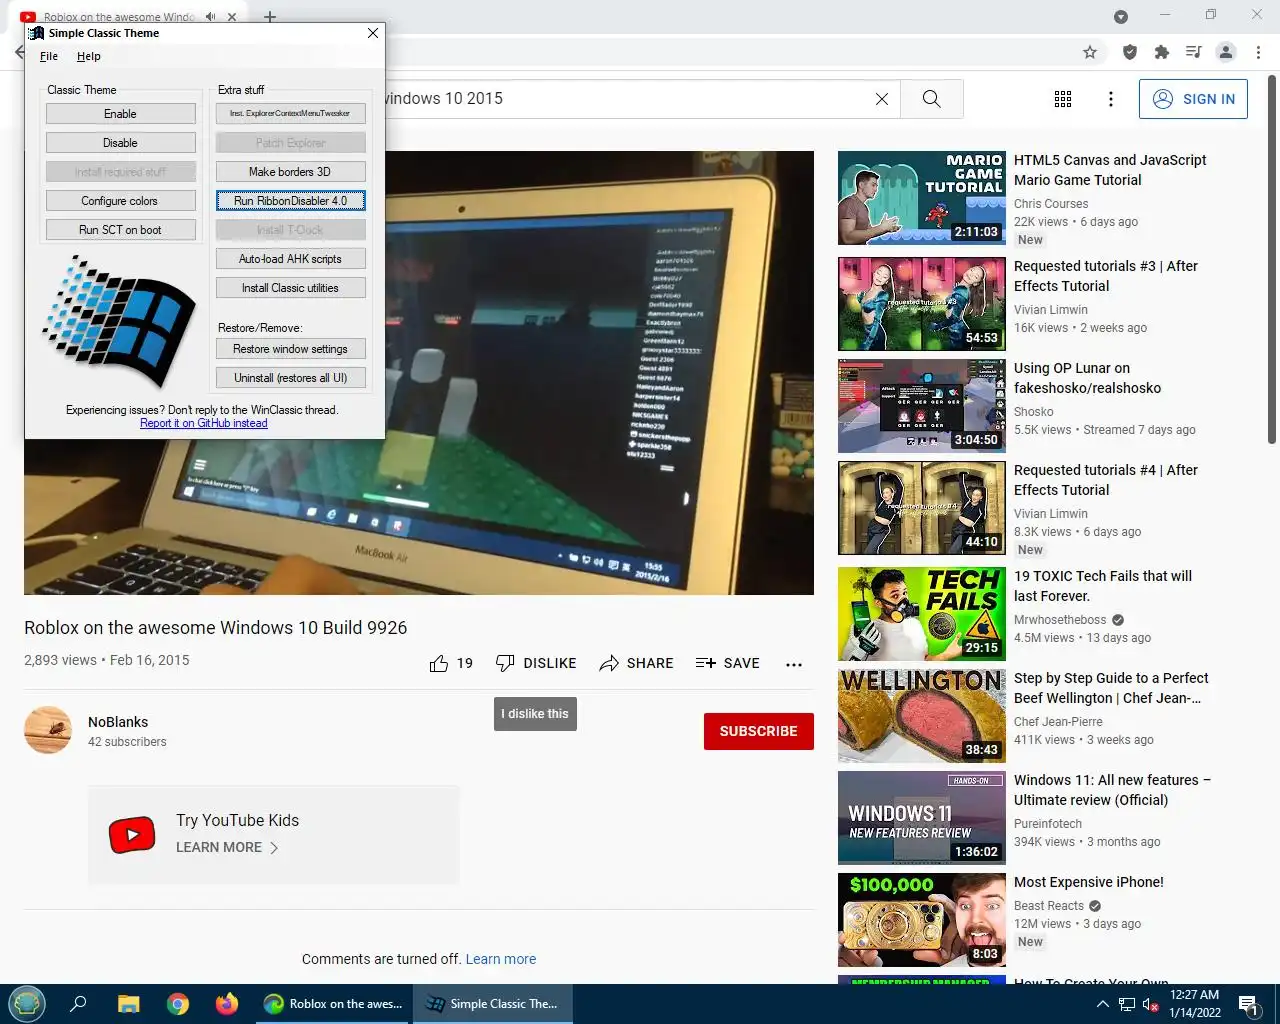Click LEARN MORE for YouTube Kids

coord(227,847)
